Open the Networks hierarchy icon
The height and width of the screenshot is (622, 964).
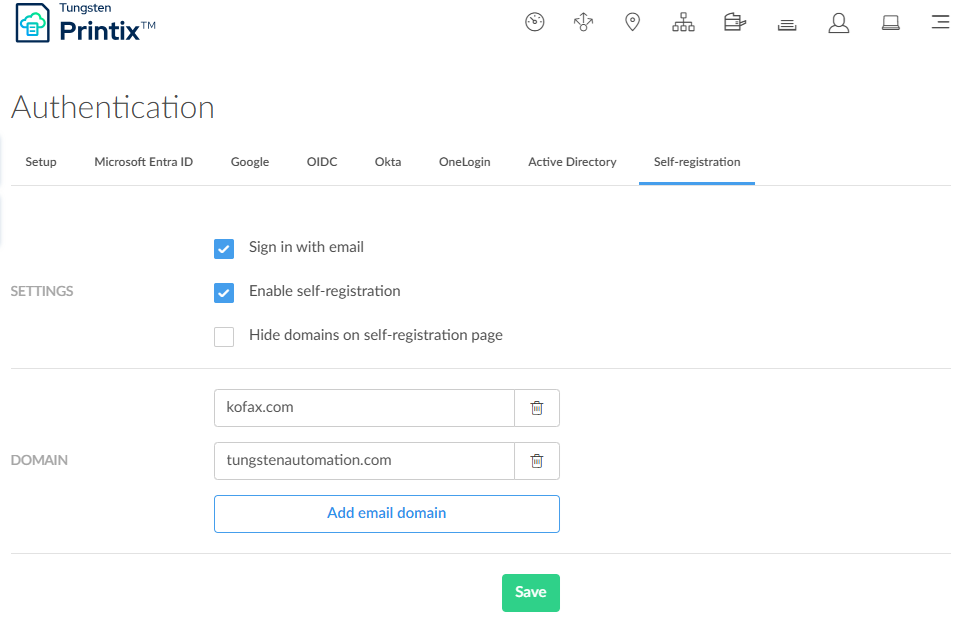[683, 22]
